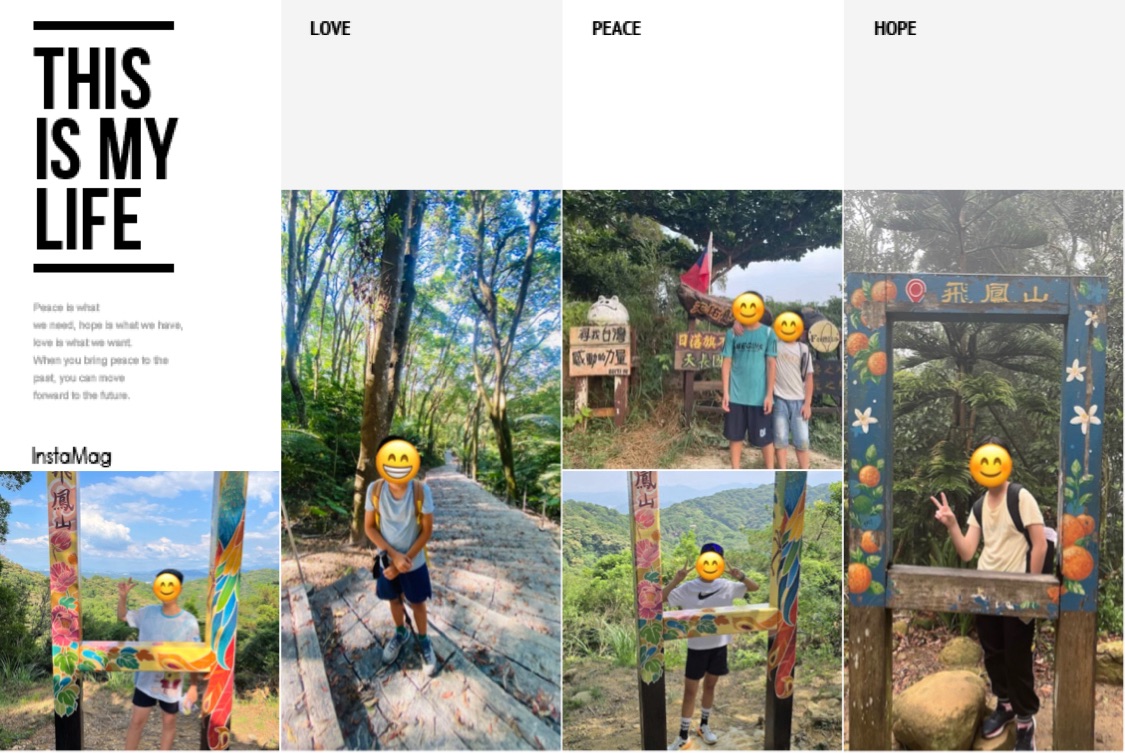Click the THIS IS MY LIFE title
This screenshot has width=1125, height=753.
[105, 148]
